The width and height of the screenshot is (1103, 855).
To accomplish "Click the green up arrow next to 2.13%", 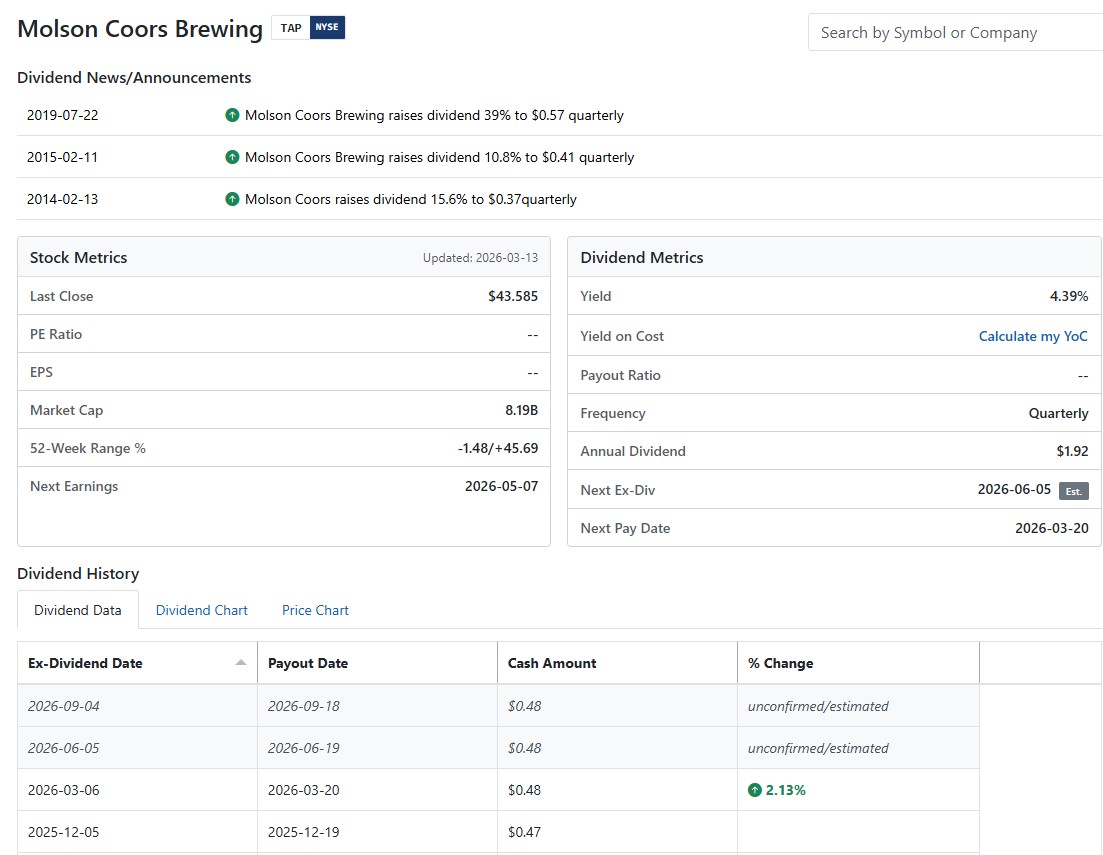I will coord(755,790).
